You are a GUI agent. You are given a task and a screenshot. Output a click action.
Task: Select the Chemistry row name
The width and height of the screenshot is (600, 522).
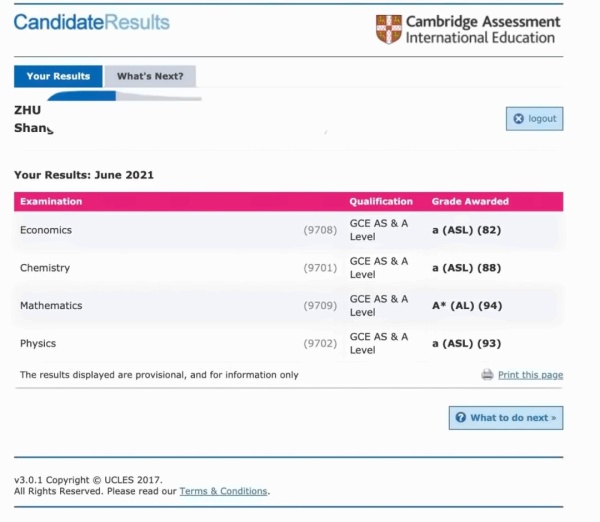coord(45,268)
